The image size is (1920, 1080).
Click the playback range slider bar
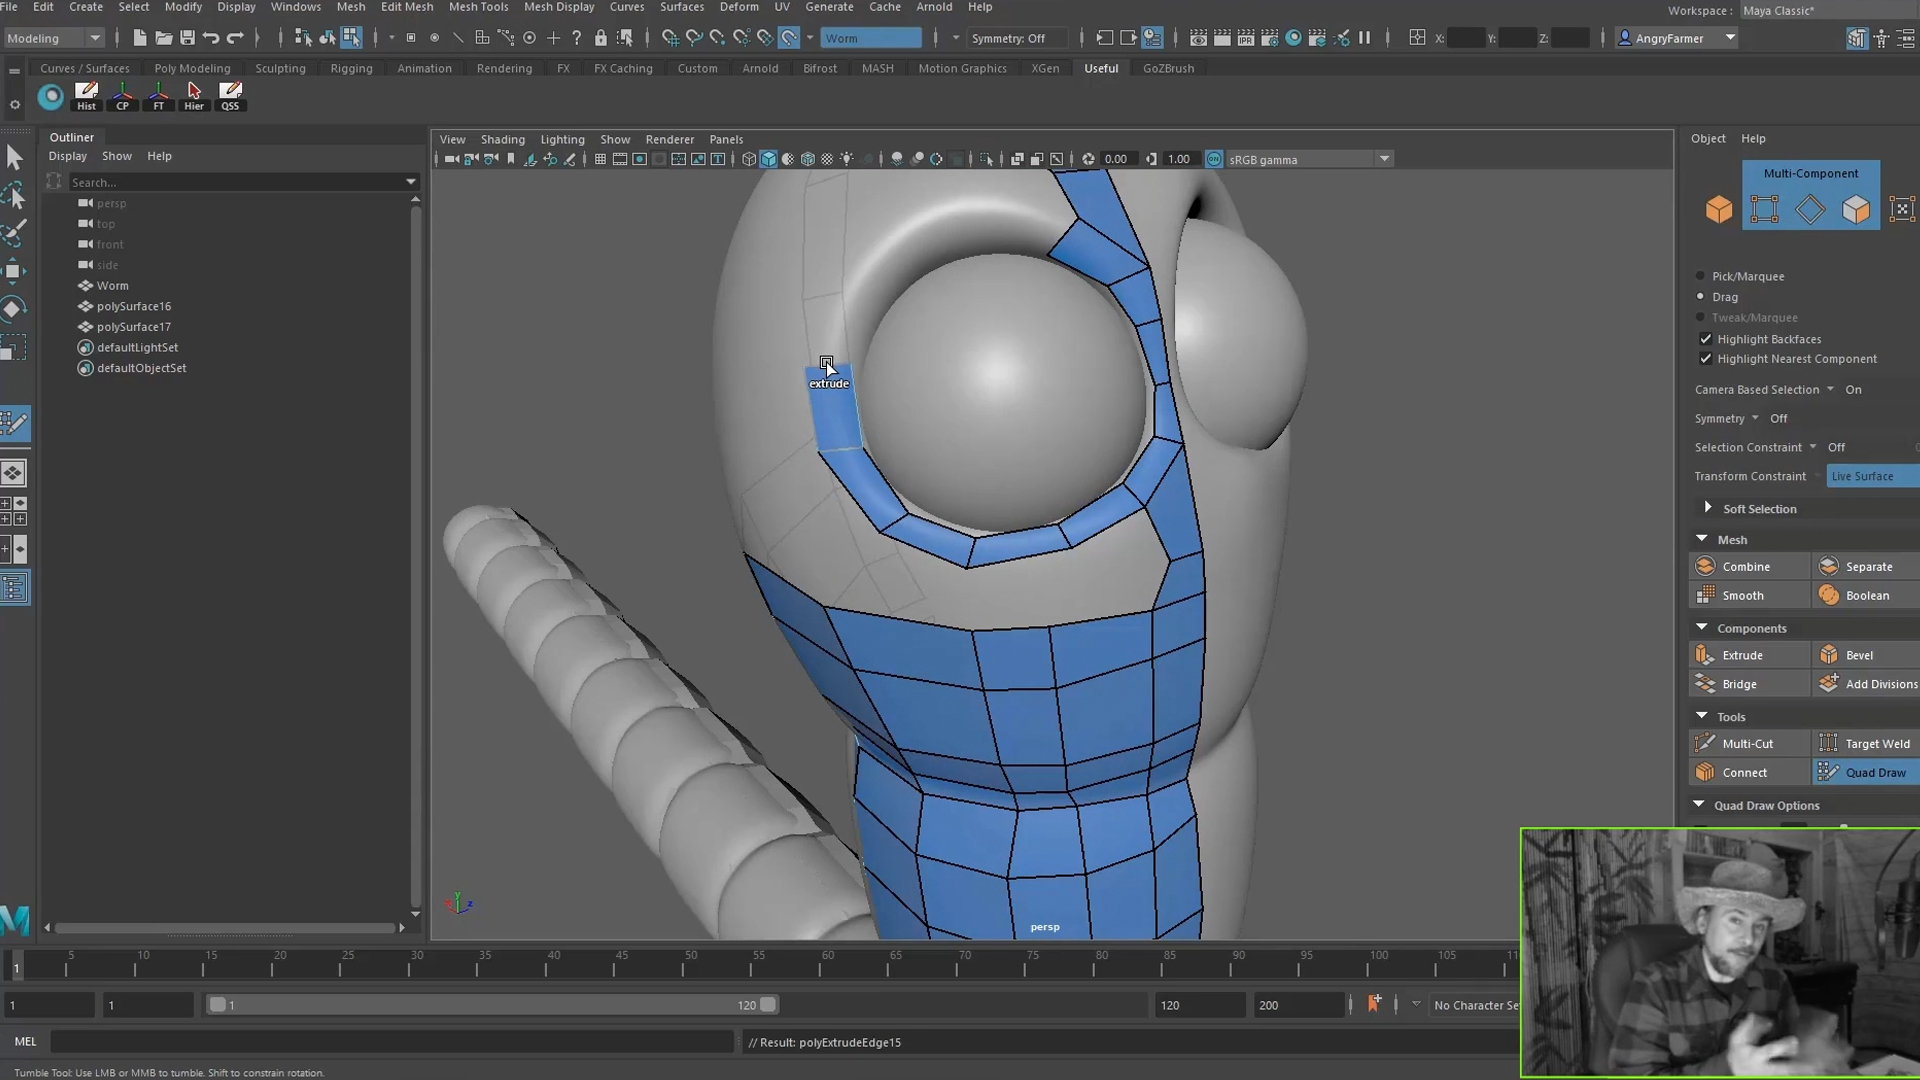(x=490, y=1005)
